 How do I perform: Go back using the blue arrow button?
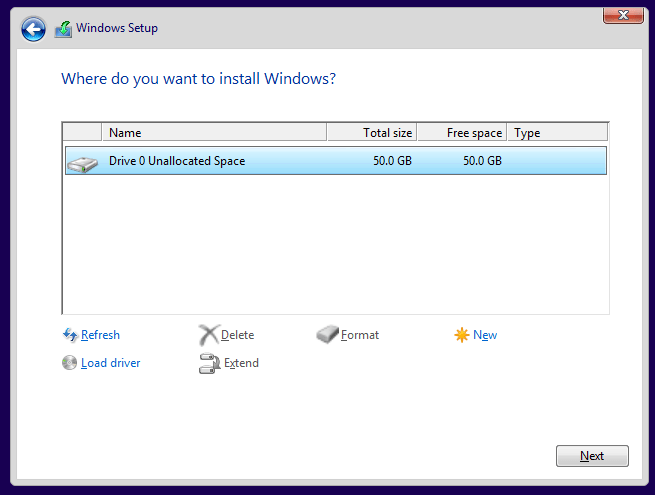[33, 29]
